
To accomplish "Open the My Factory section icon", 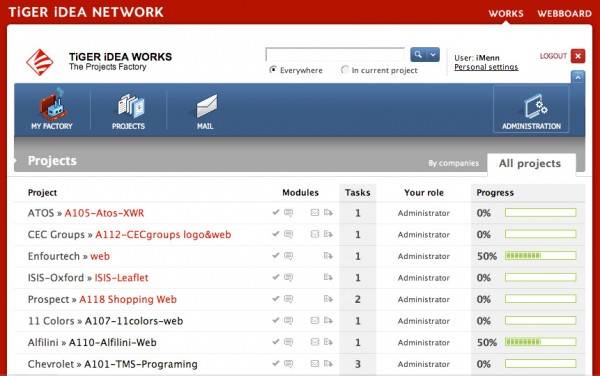I will click(x=53, y=104).
